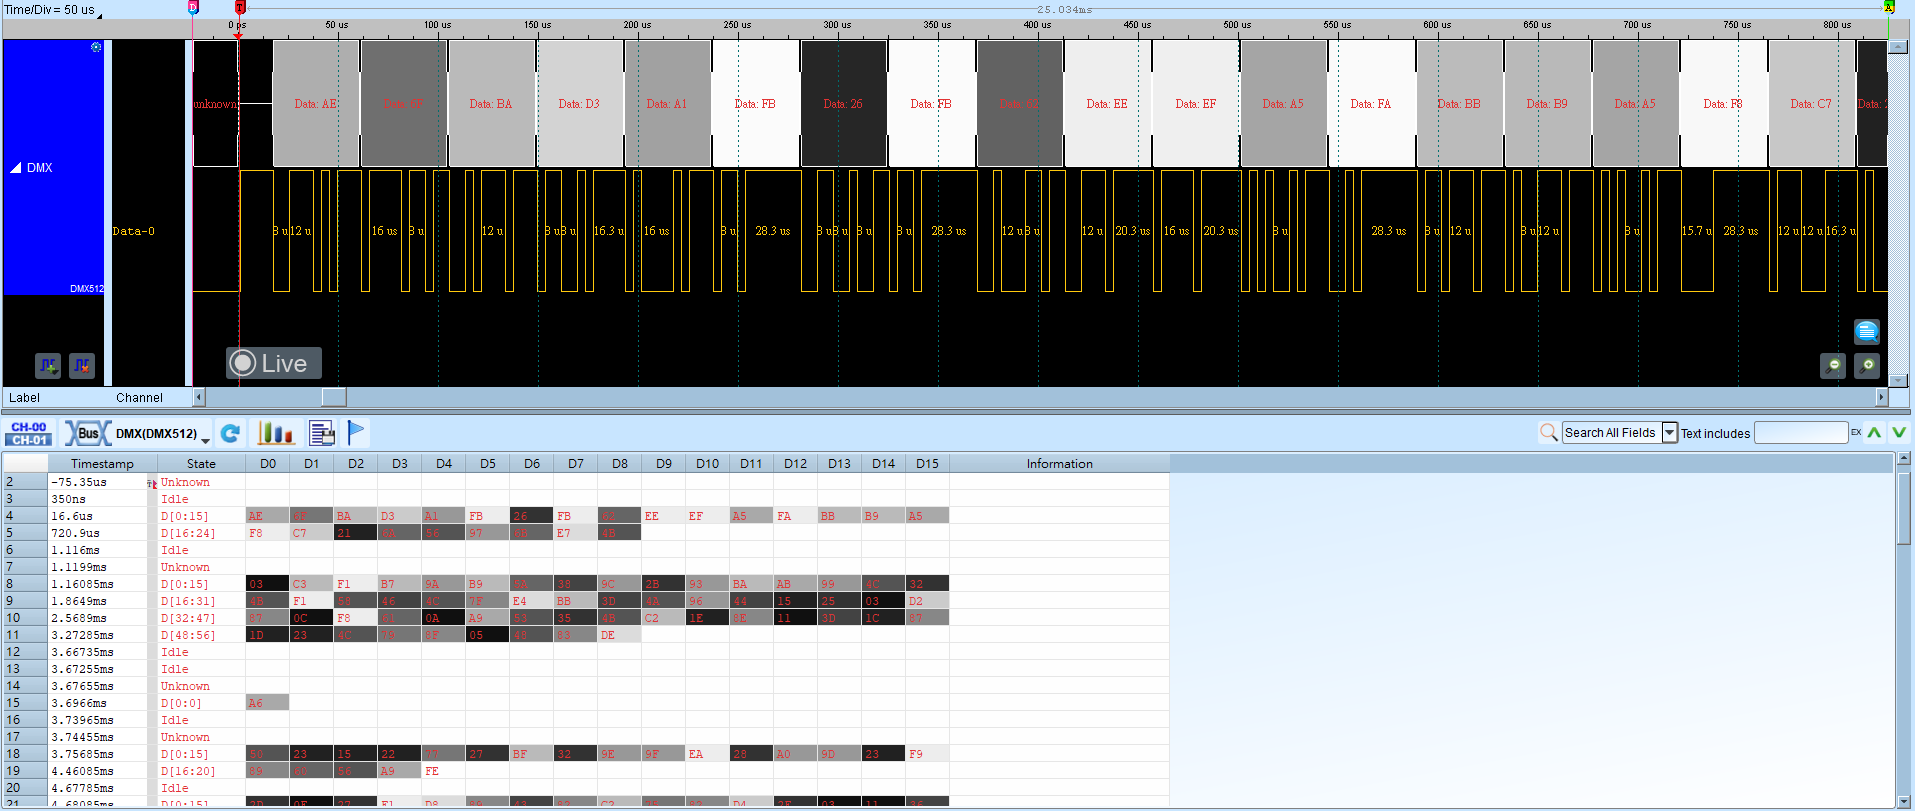Click the Timestamp column header
The width and height of the screenshot is (1915, 811).
102,464
